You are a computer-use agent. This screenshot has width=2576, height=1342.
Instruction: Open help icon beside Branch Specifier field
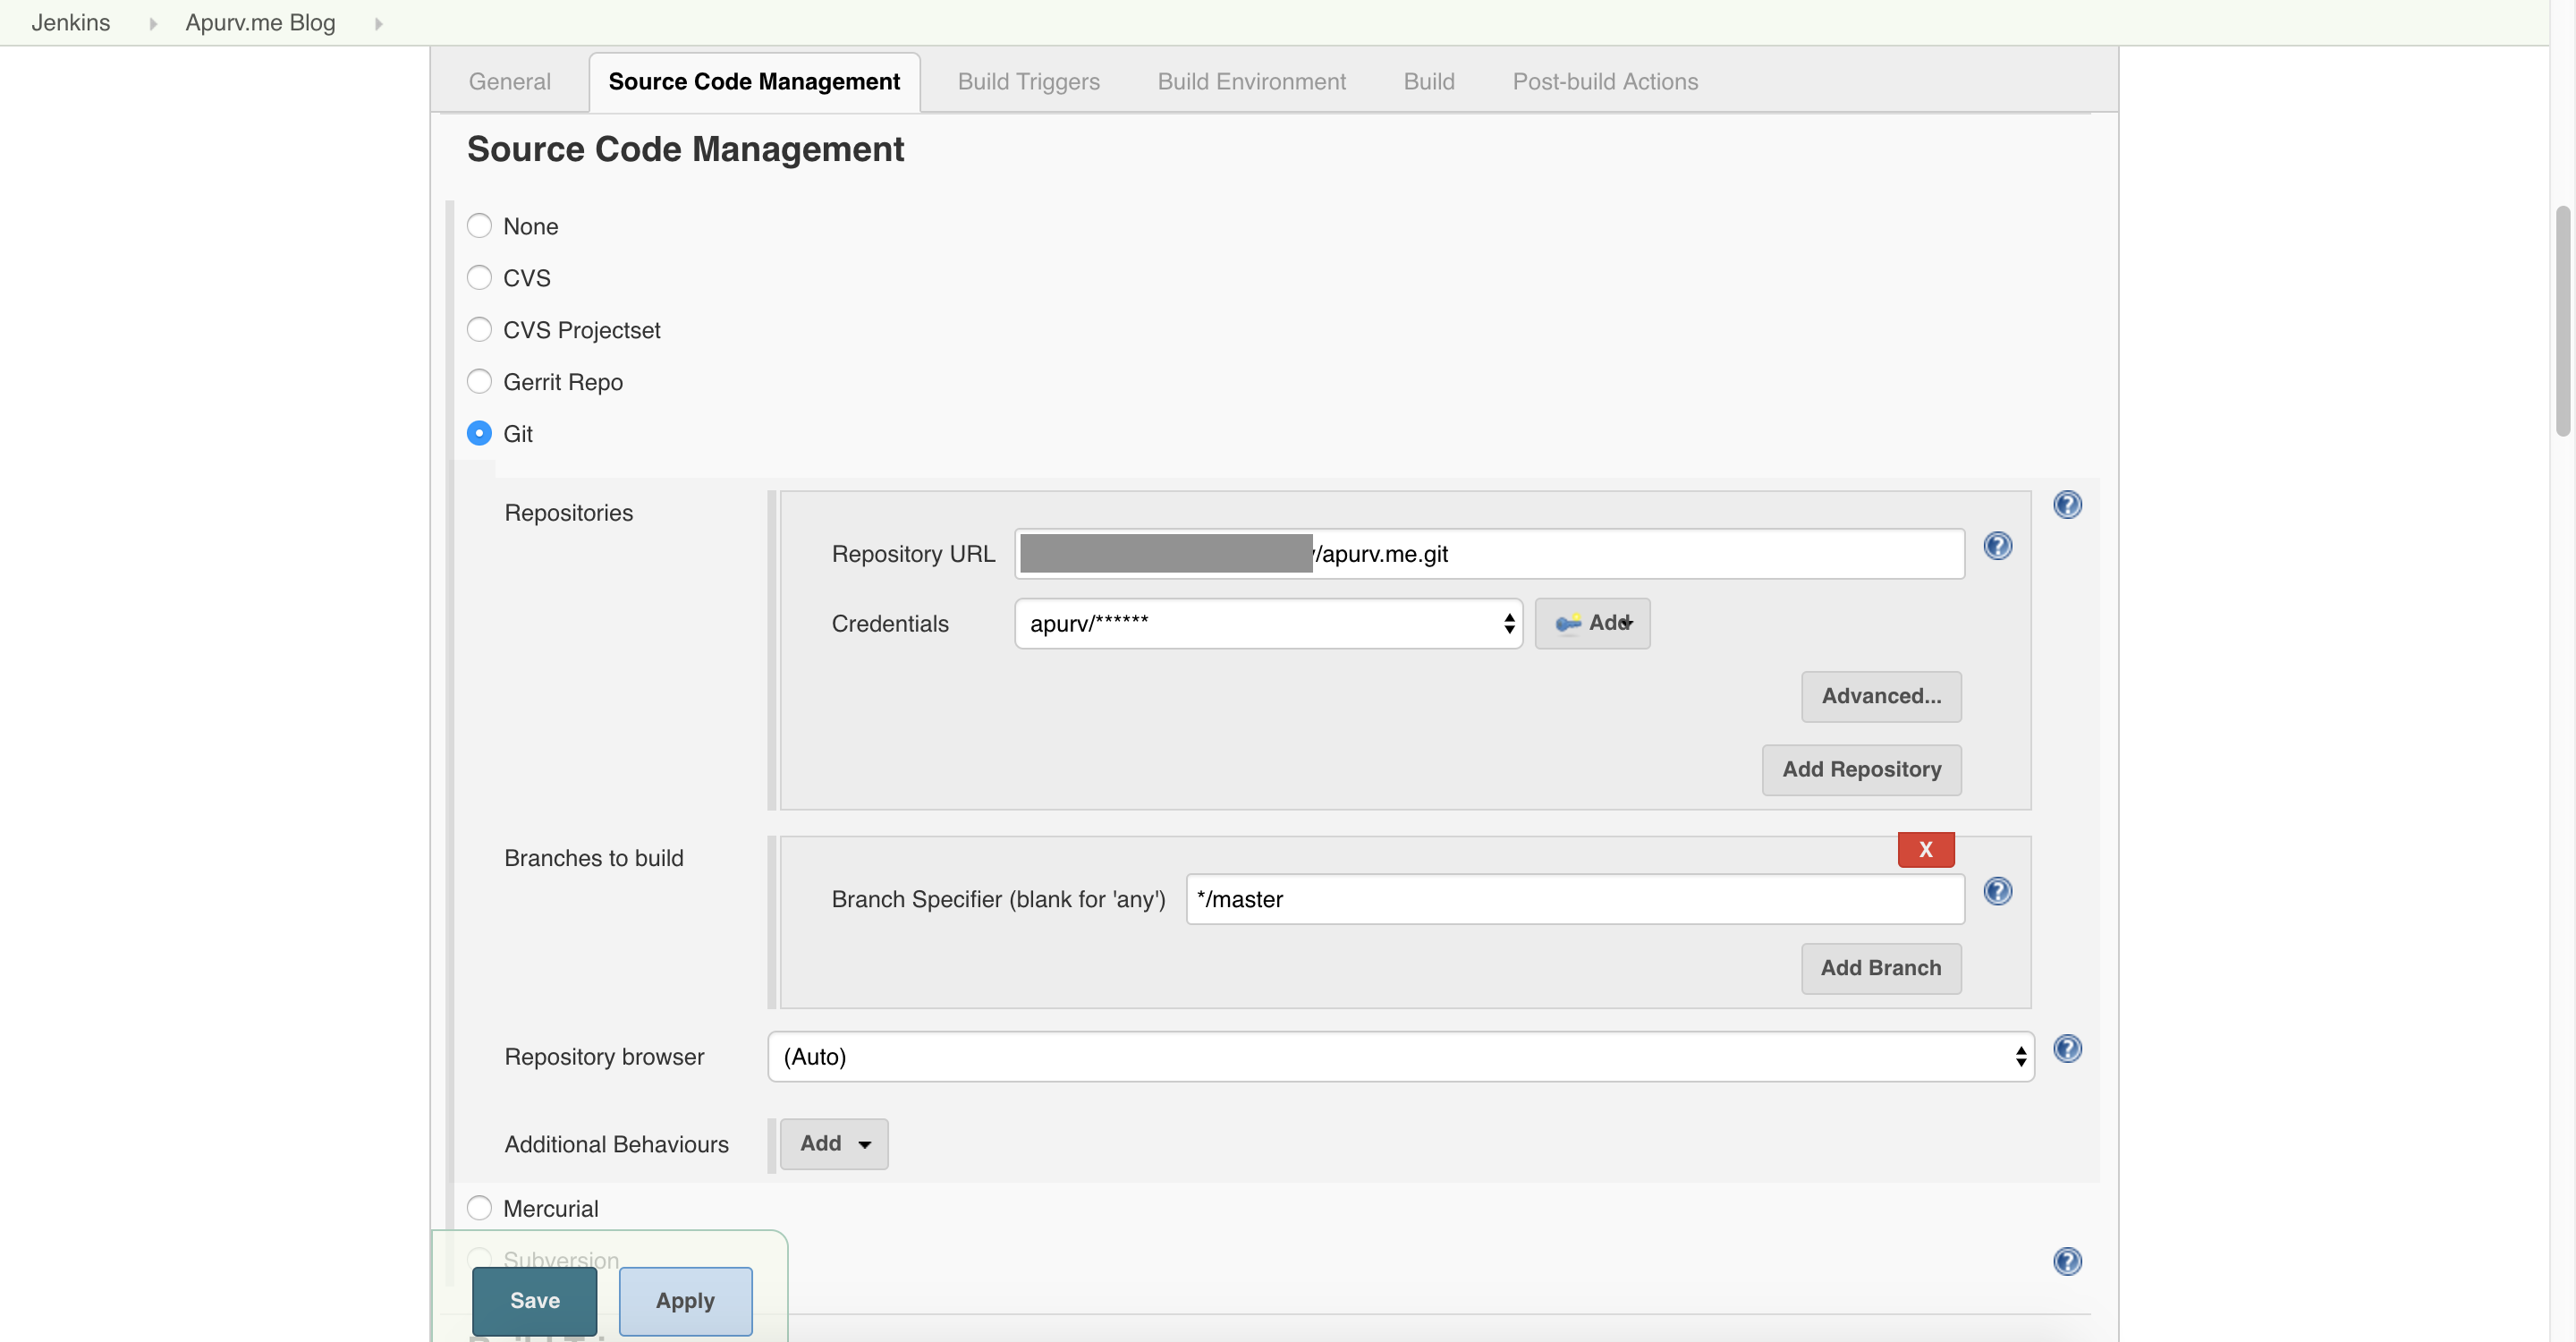(1997, 891)
